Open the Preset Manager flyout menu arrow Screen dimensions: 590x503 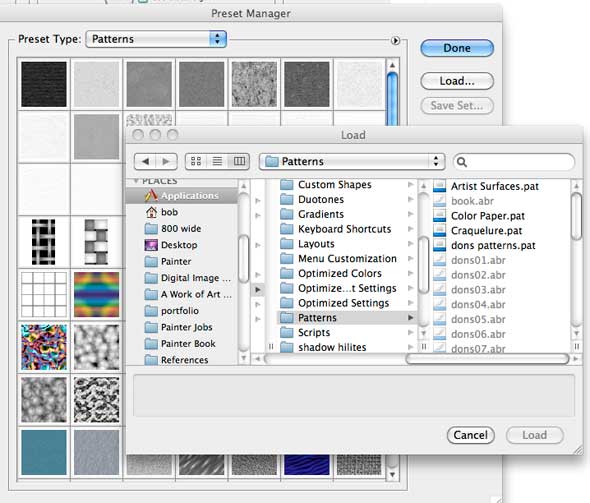(x=395, y=41)
